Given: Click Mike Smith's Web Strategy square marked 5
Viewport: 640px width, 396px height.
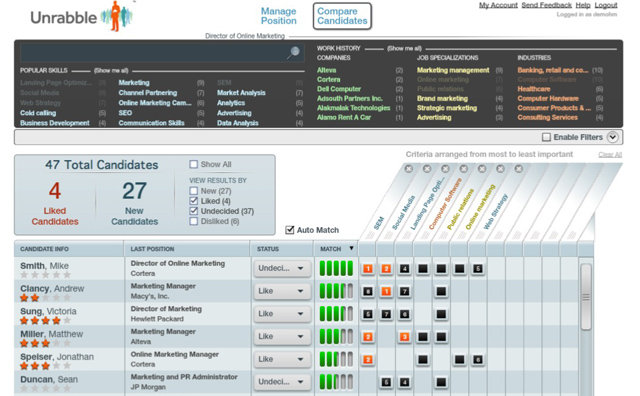Looking at the screenshot, I should 478,269.
